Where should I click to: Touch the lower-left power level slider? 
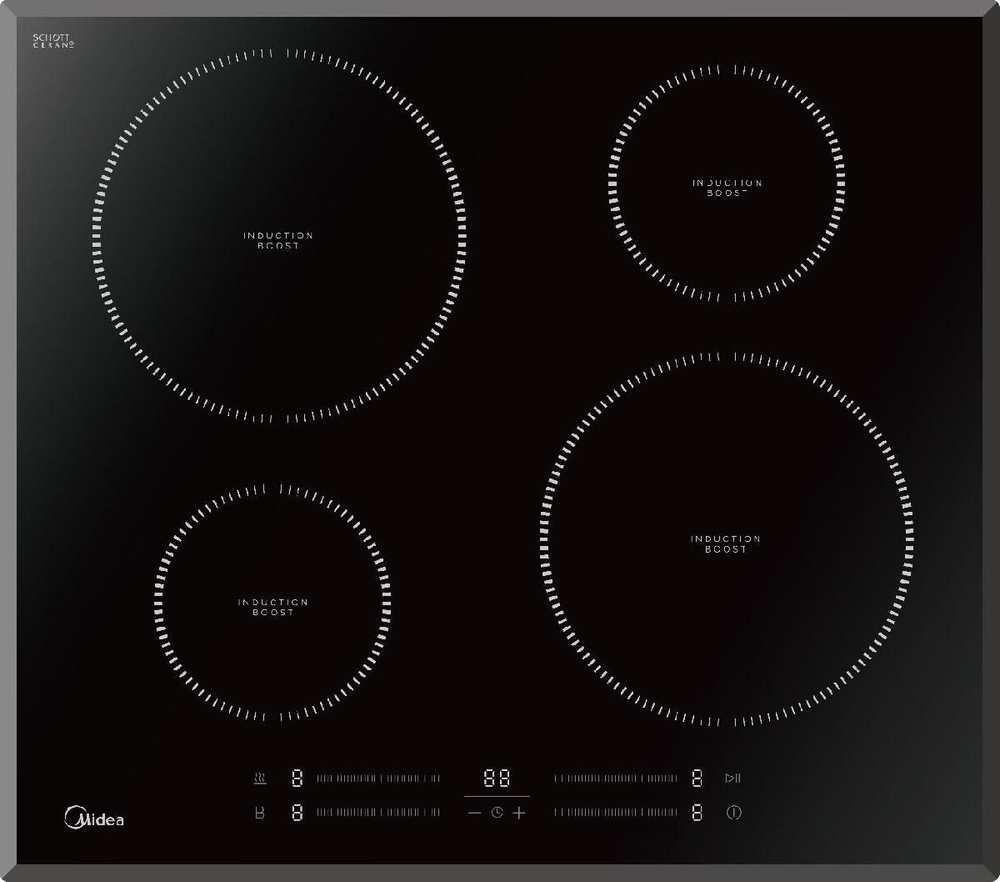(x=378, y=812)
